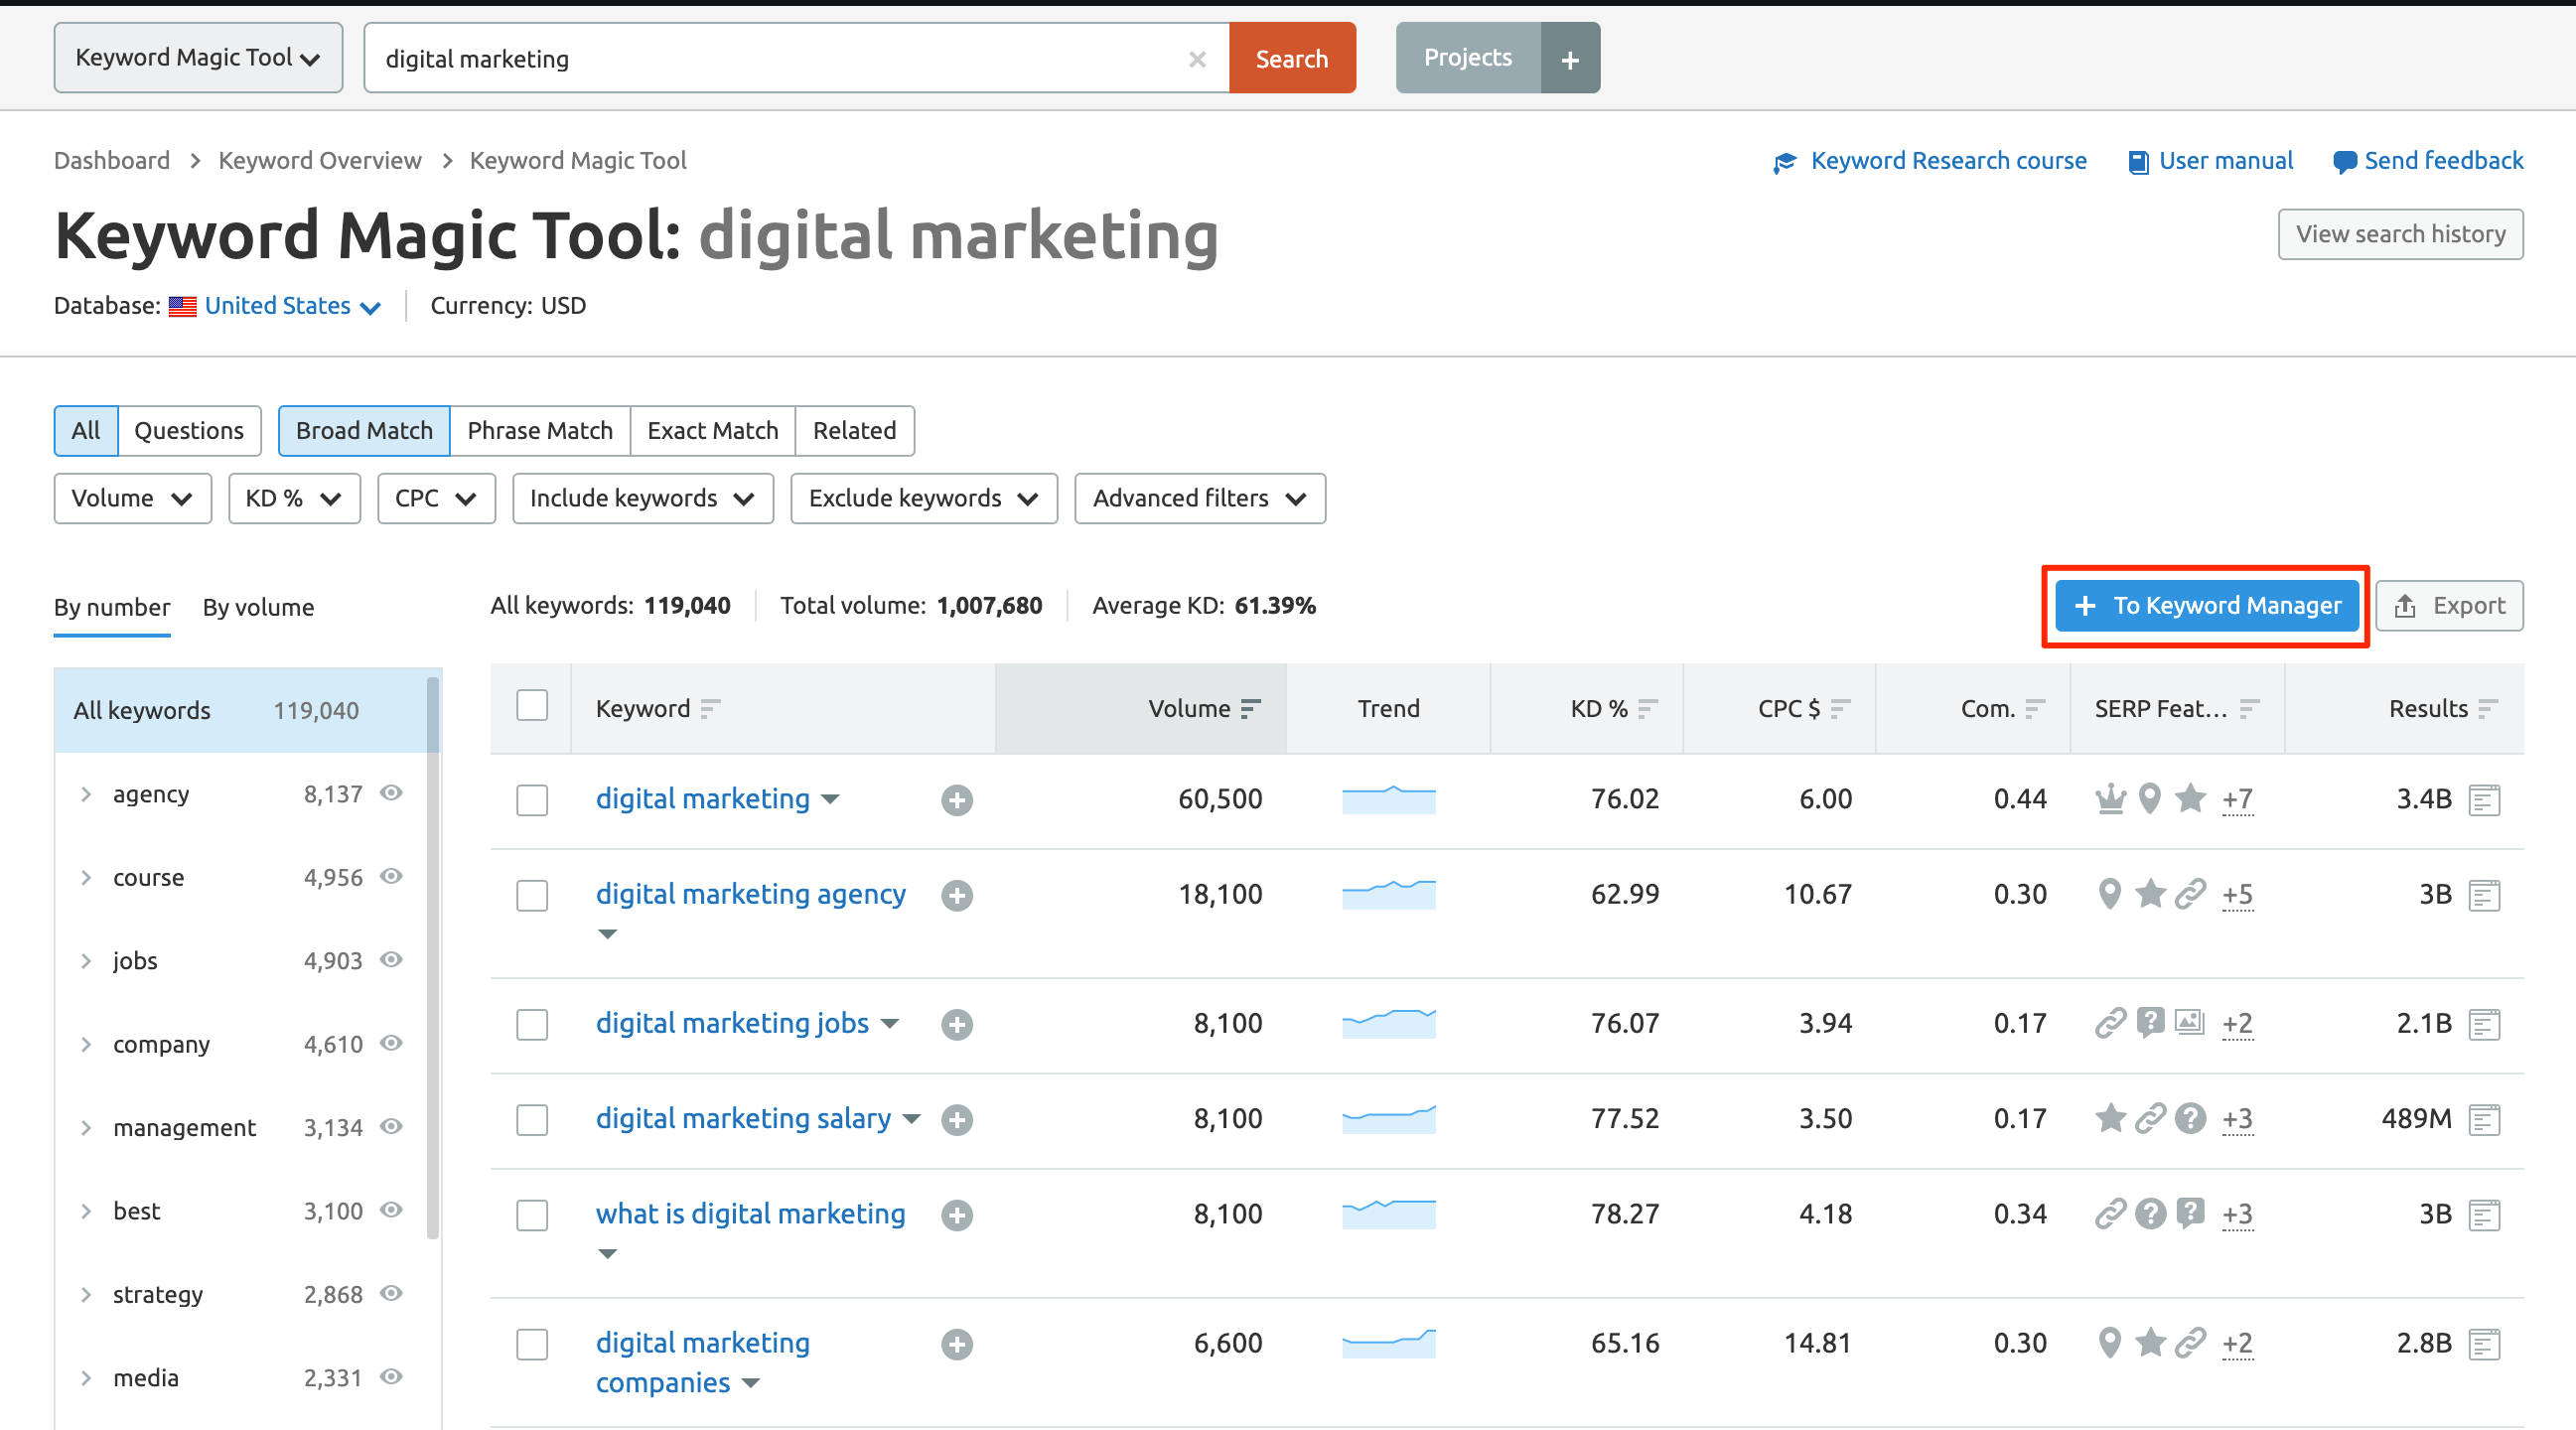Tick checkbox for digital marketing jobs row
Screen dimensions: 2576x1430
tap(531, 1024)
